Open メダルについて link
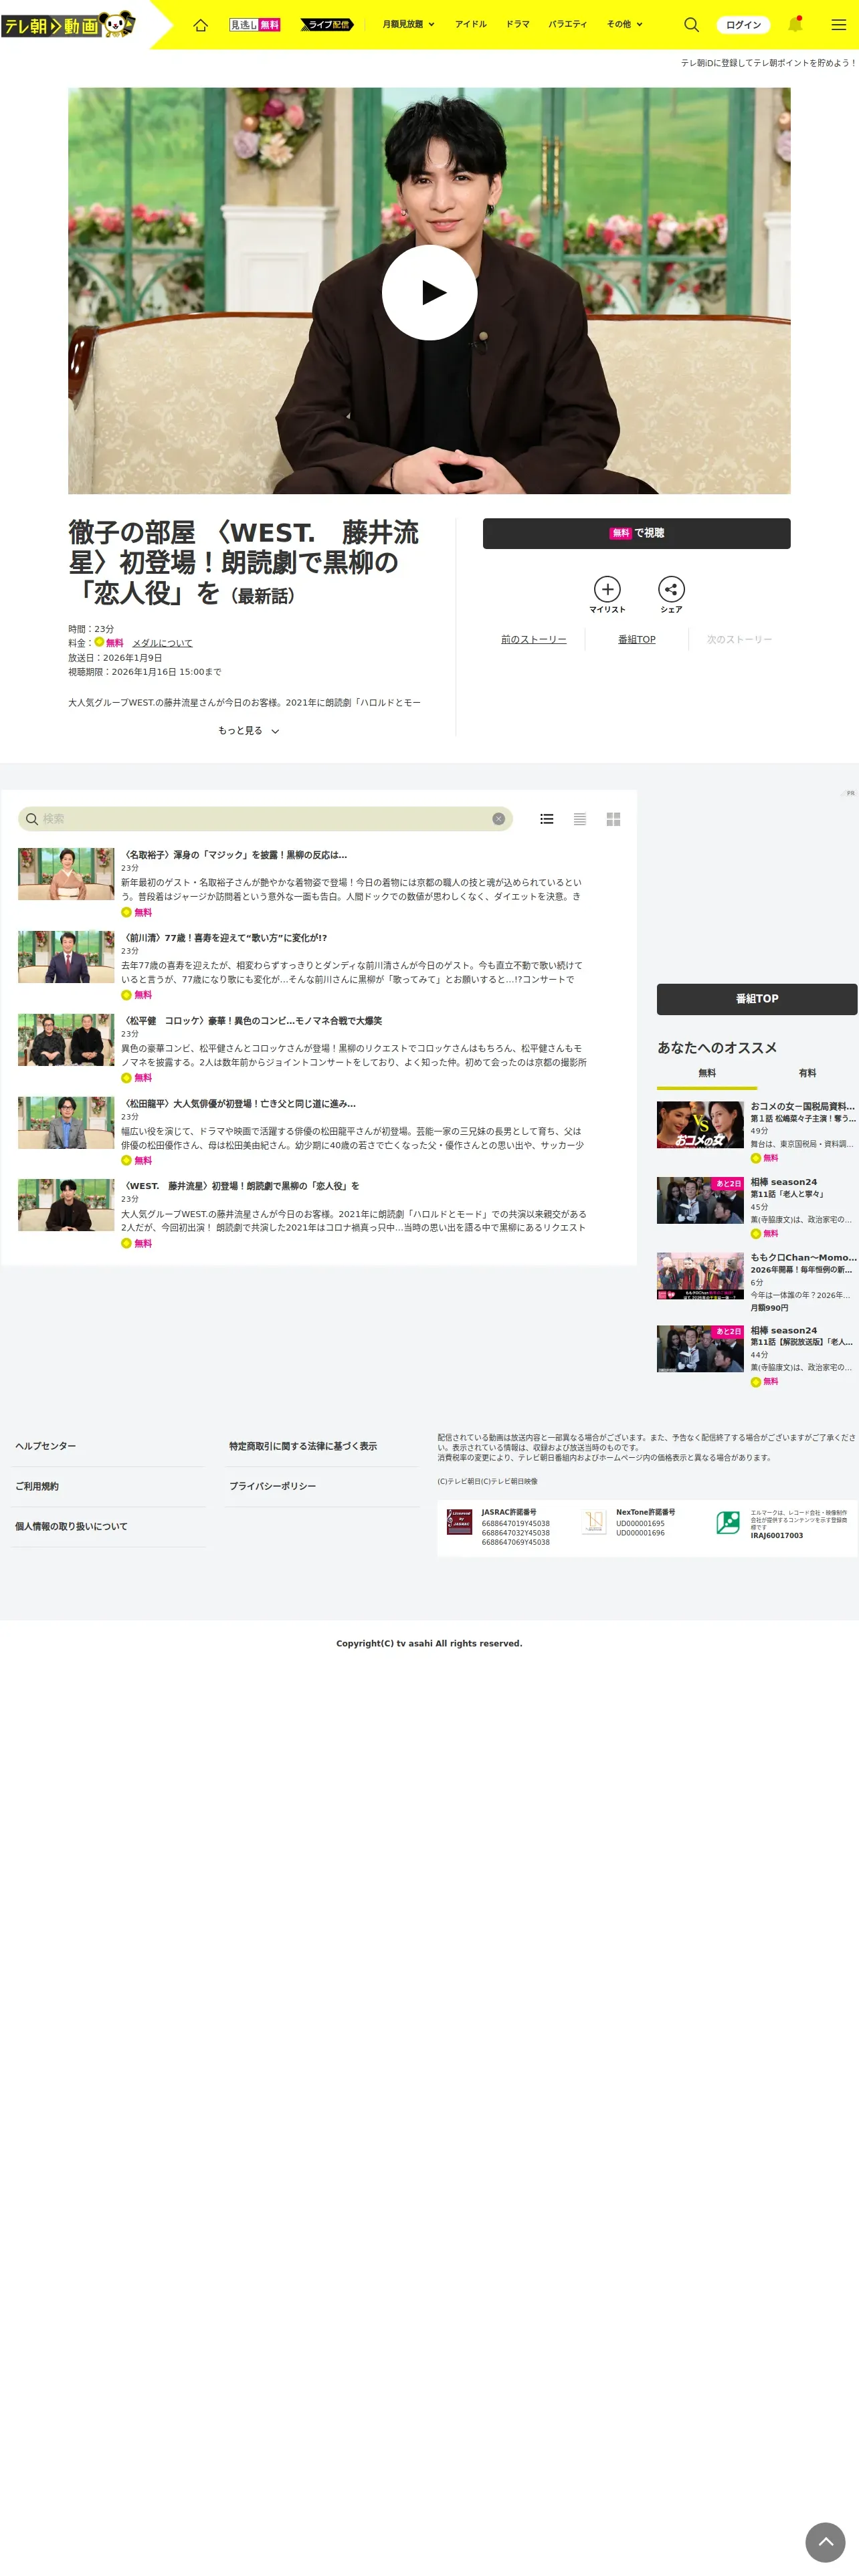859x2576 pixels. point(162,643)
